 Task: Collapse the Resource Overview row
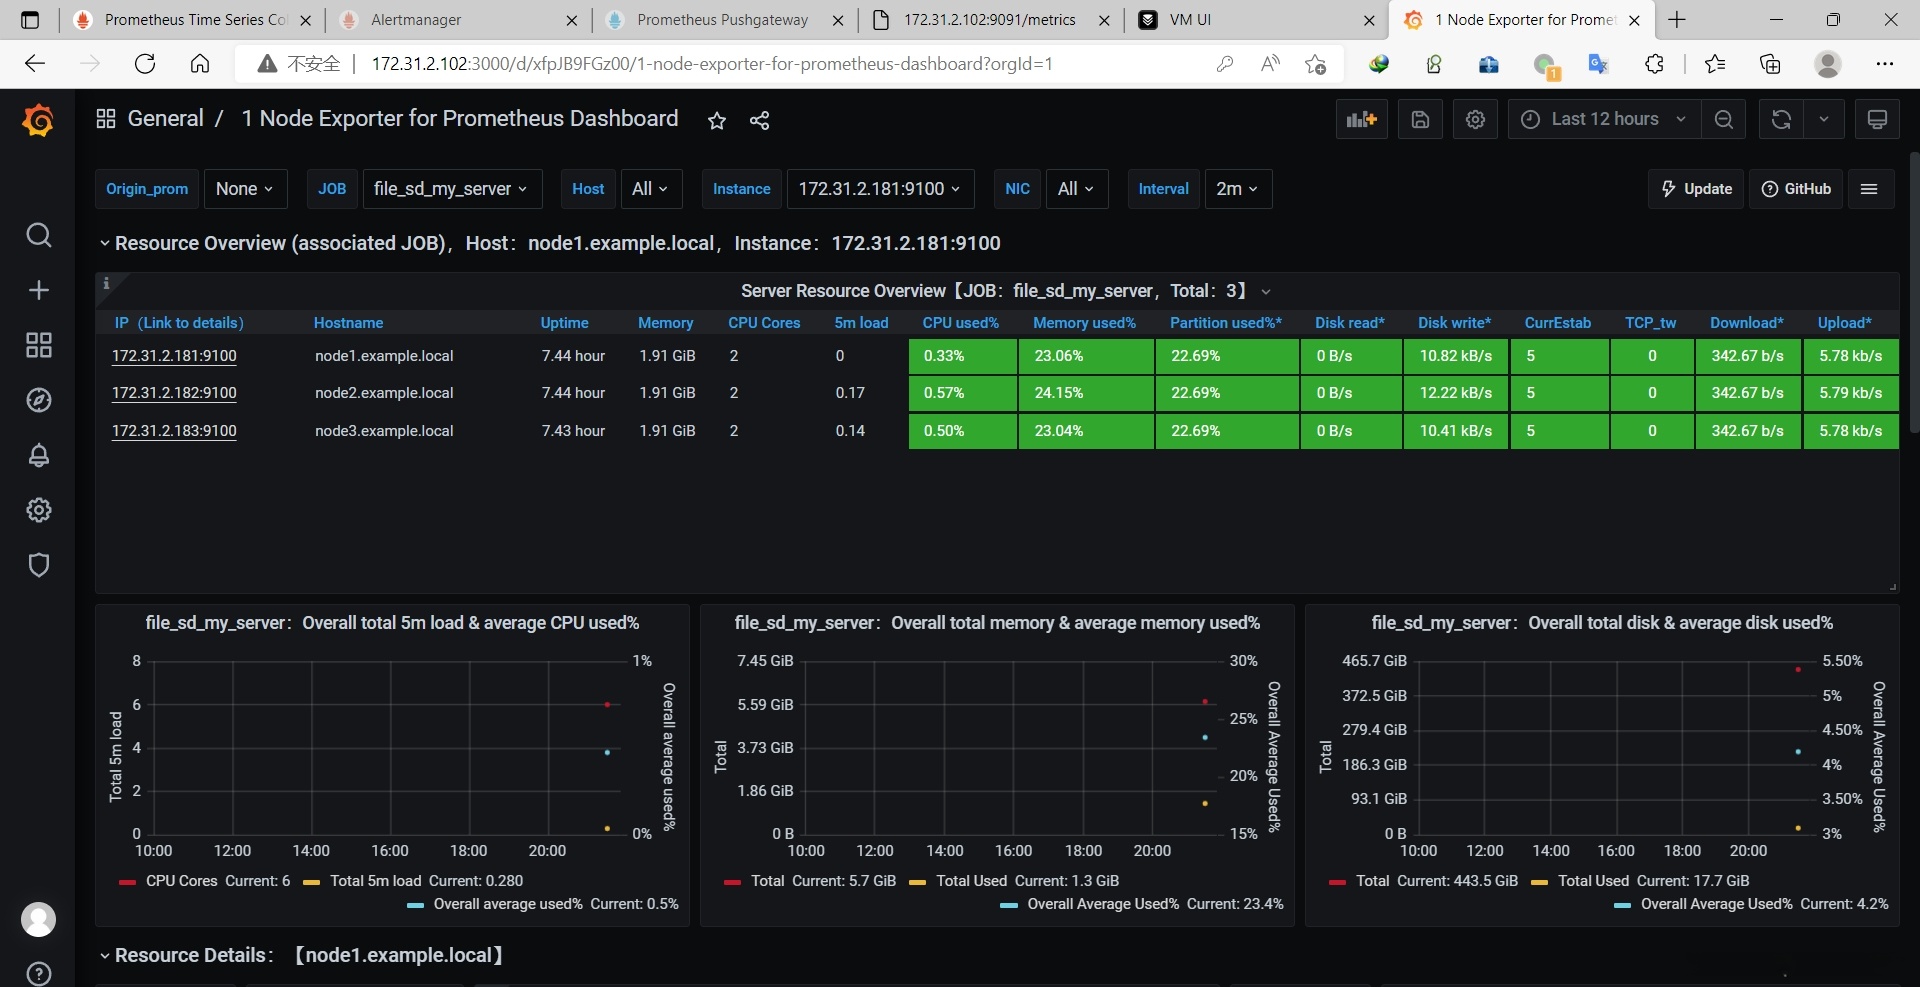pyautogui.click(x=549, y=243)
